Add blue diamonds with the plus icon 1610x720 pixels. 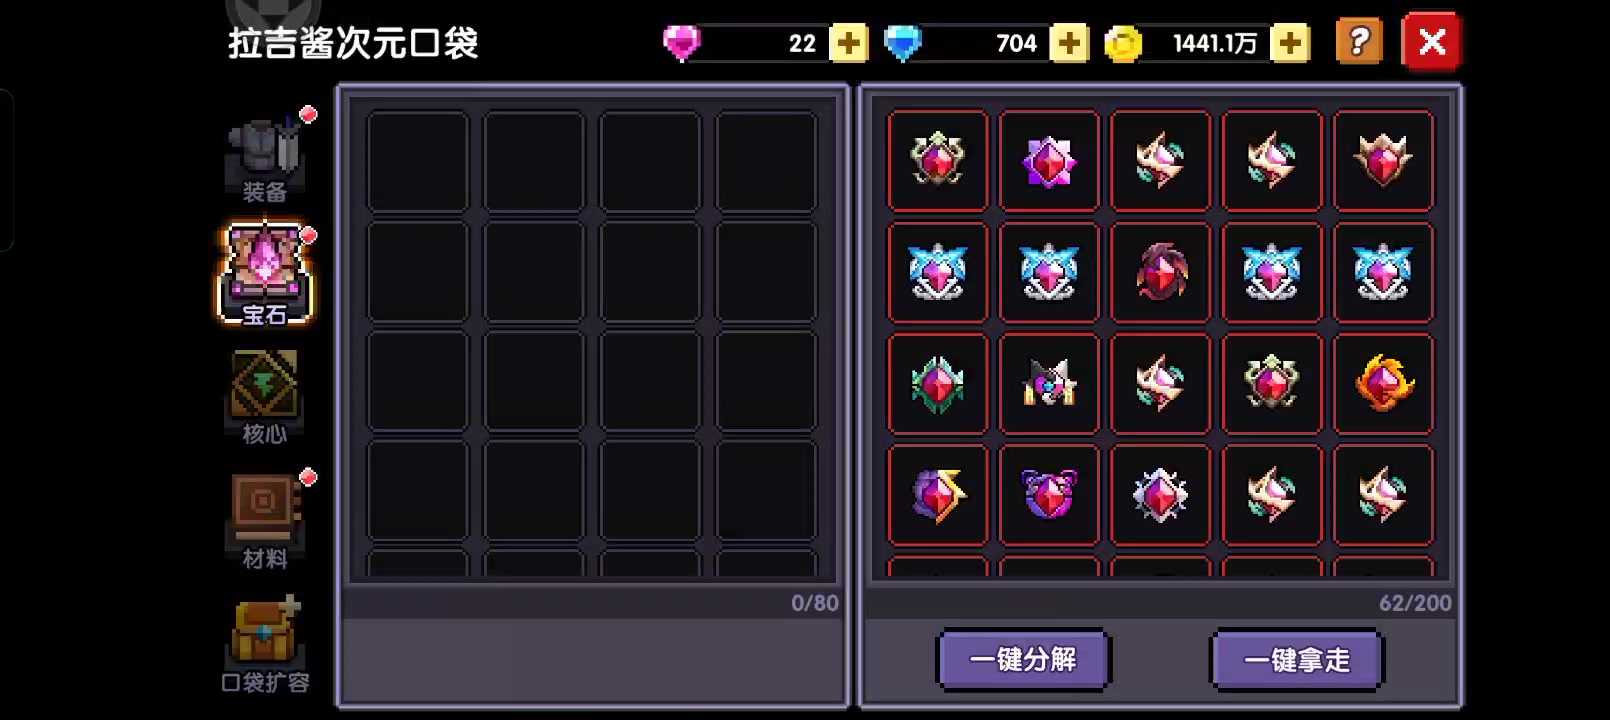(x=1069, y=43)
